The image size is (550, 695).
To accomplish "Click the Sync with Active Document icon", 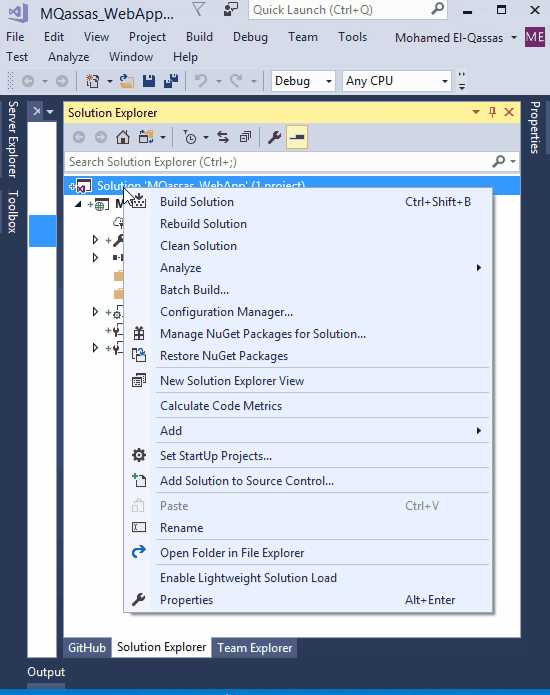I will 223,137.
